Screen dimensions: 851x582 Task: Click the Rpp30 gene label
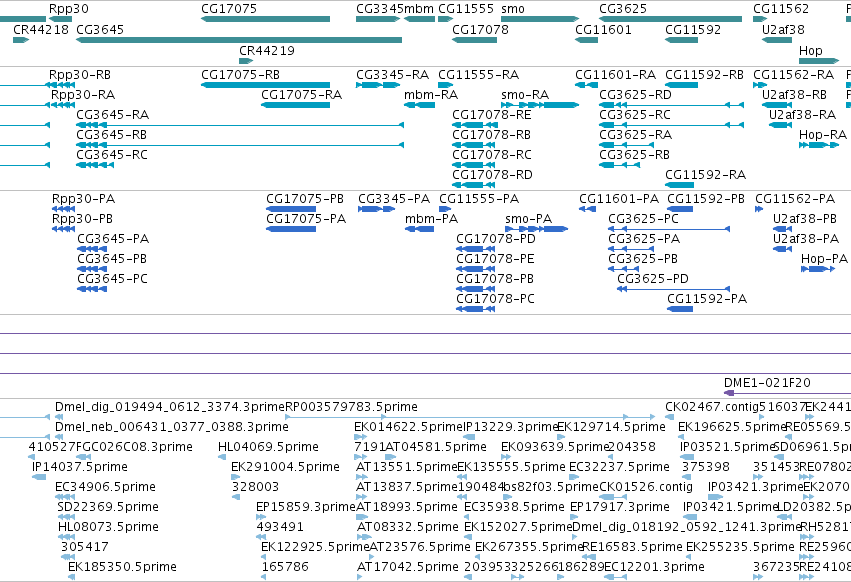click(68, 9)
